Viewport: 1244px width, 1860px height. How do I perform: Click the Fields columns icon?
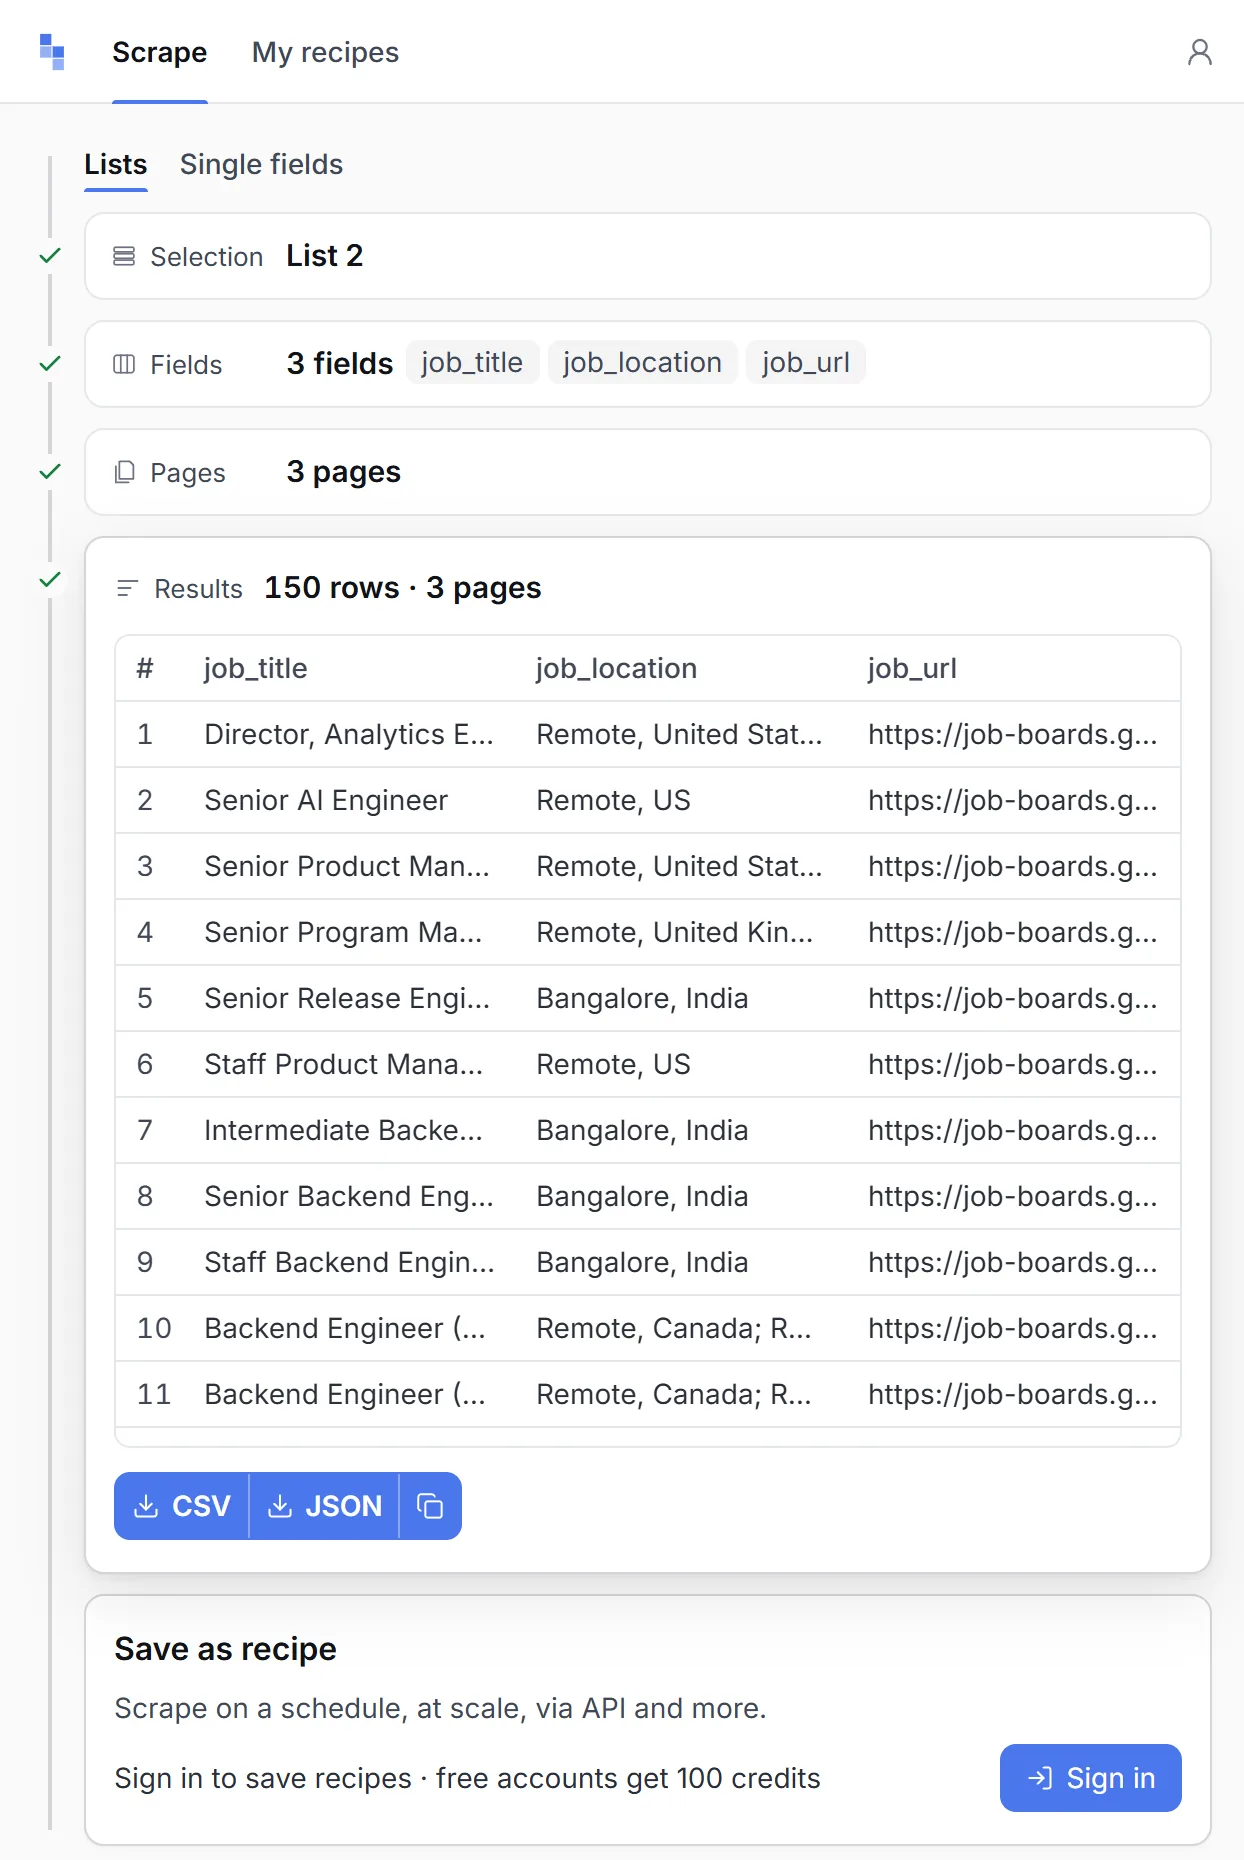(x=124, y=364)
